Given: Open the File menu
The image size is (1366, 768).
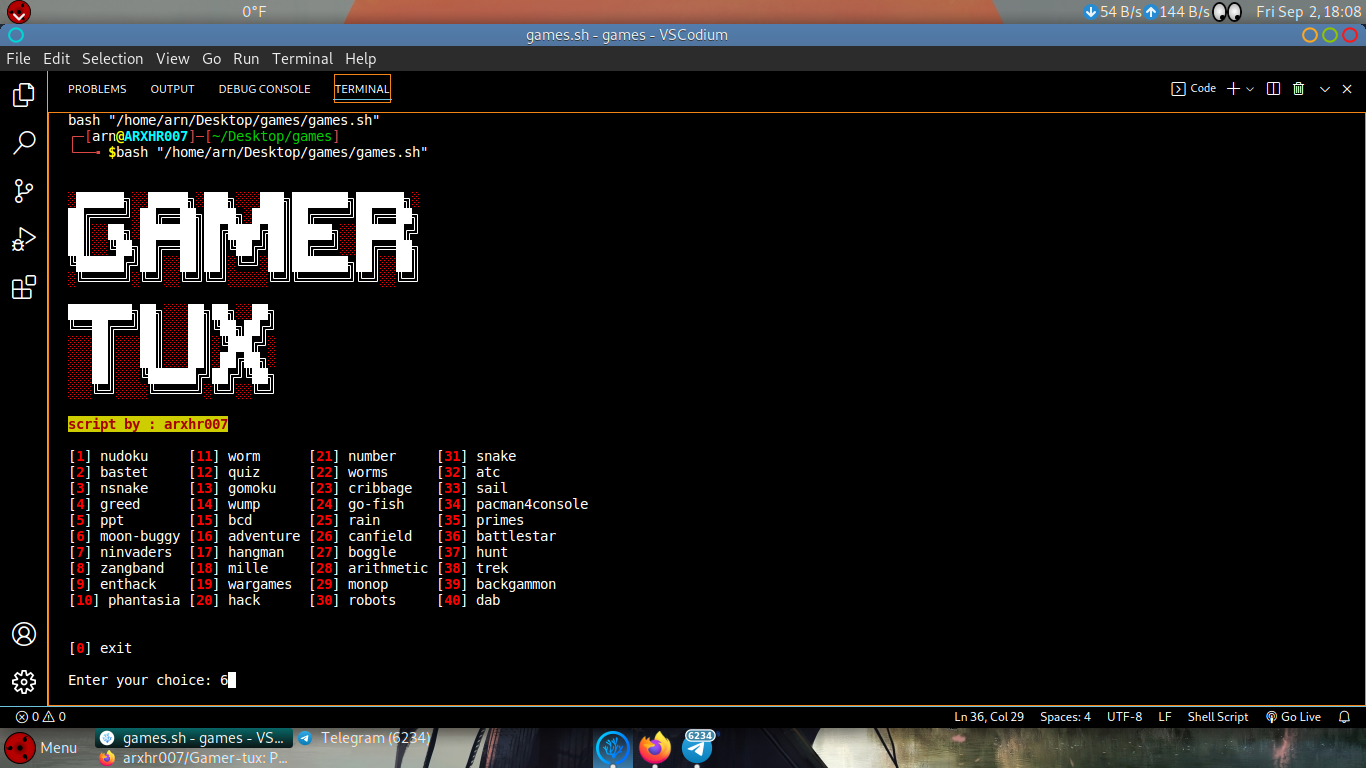Looking at the screenshot, I should coord(18,59).
